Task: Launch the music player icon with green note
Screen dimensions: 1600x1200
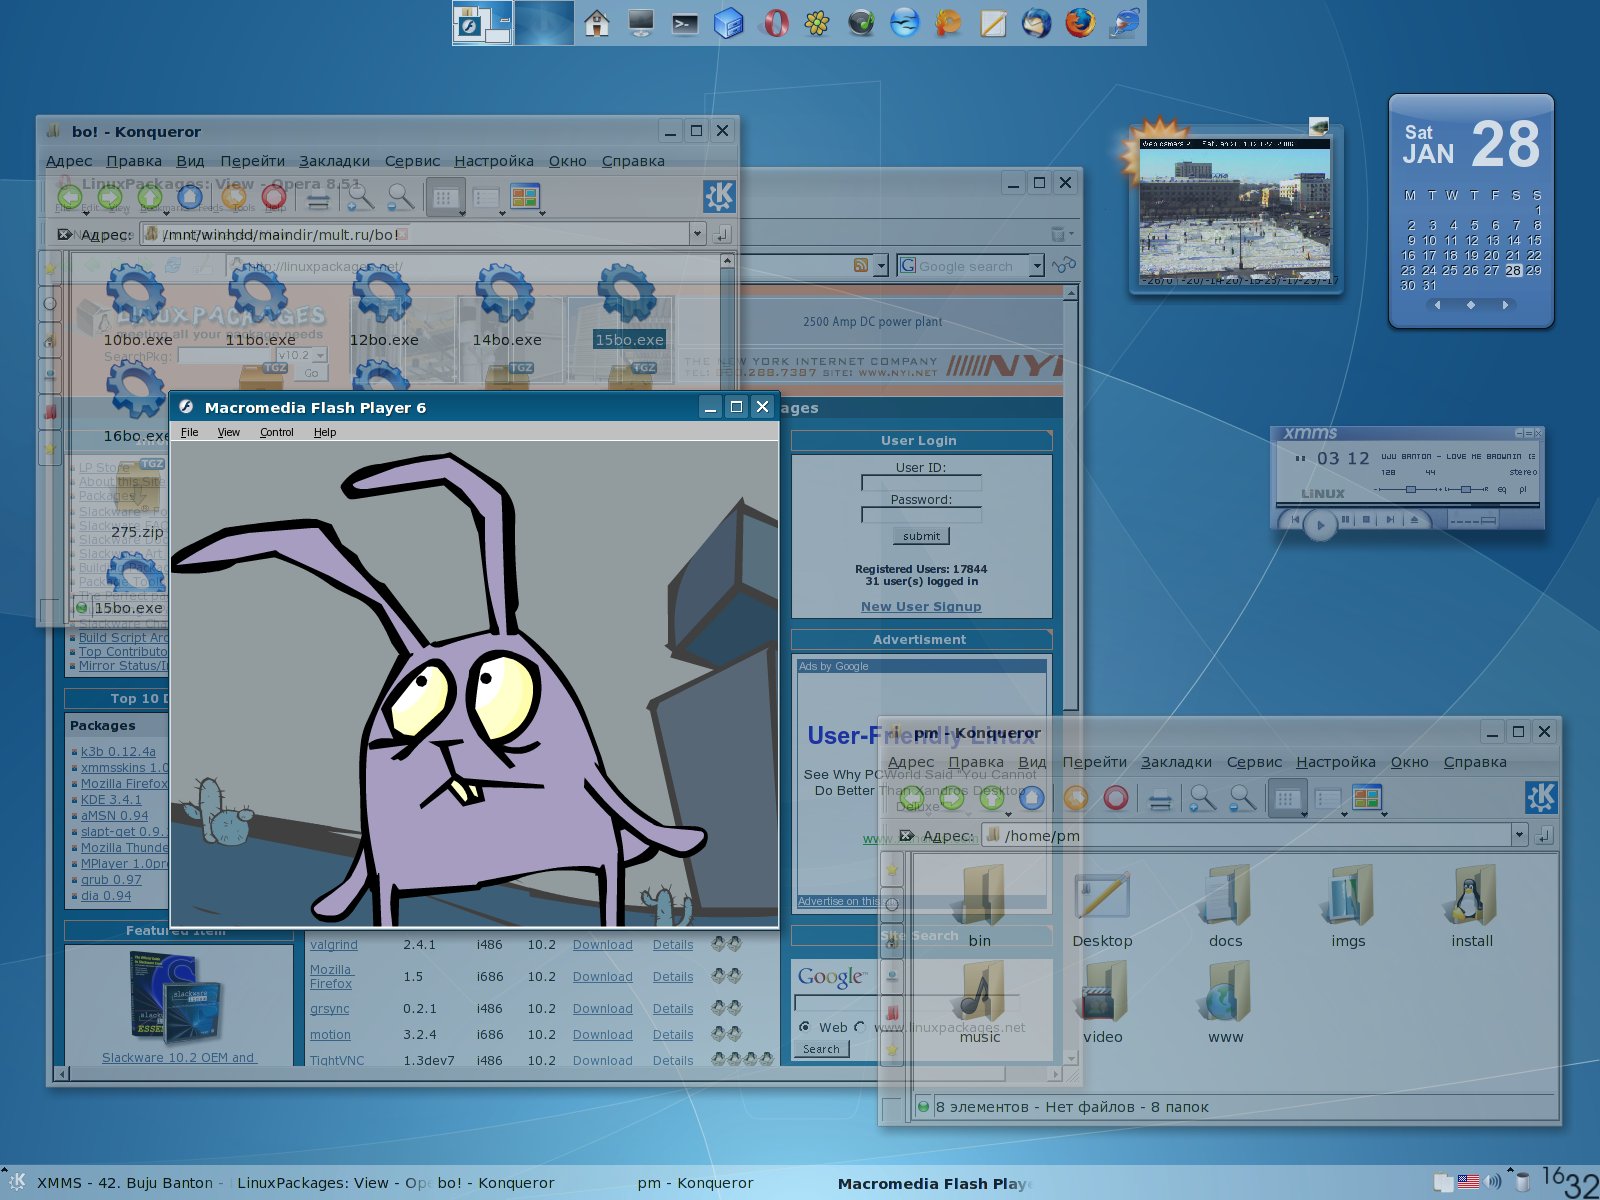Action: click(x=861, y=22)
